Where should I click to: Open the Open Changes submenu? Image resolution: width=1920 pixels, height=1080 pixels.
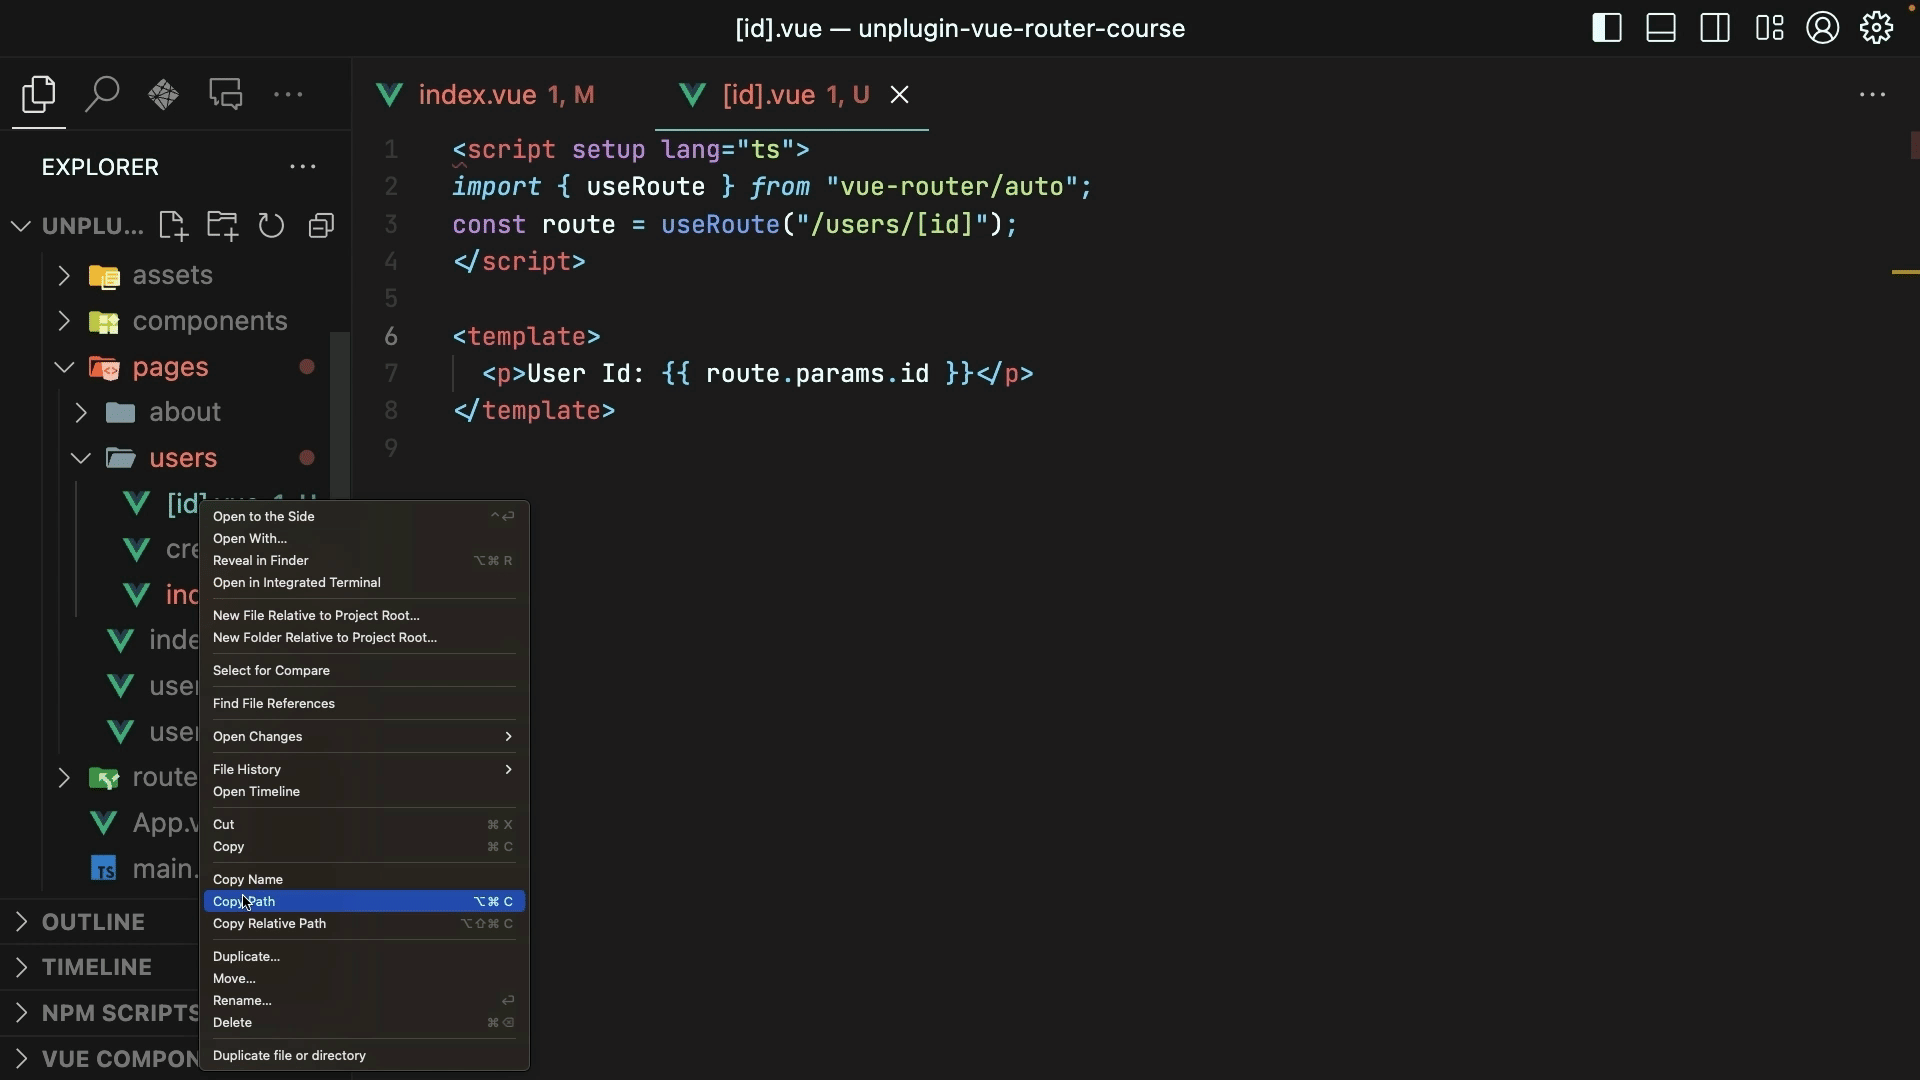(364, 737)
